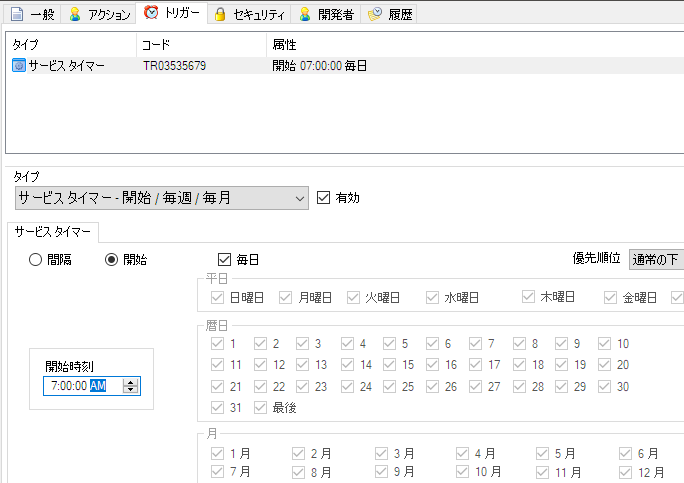Click the history icon on 履歴 tab
The image size is (684, 483).
pyautogui.click(x=375, y=14)
